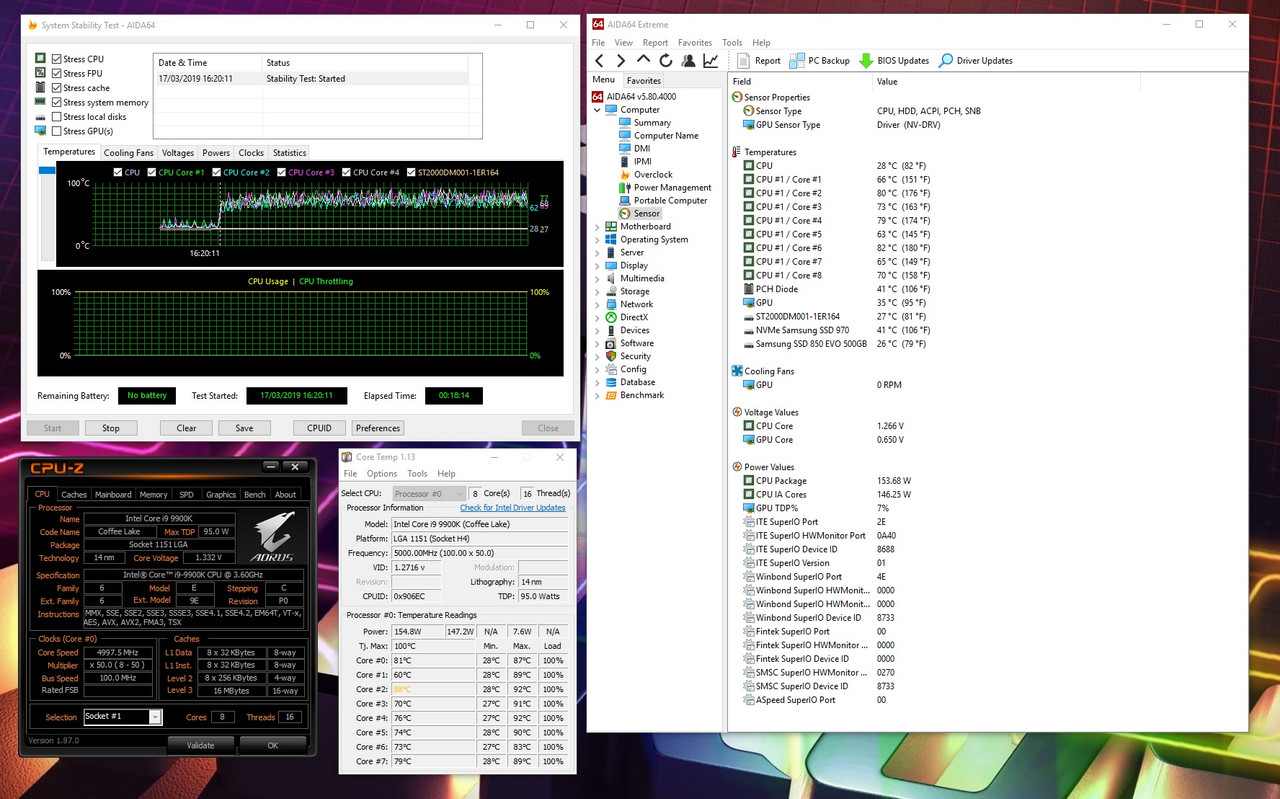Viewport: 1280px width, 799px height.
Task: Select Computer Name tree item
Action: pos(665,136)
